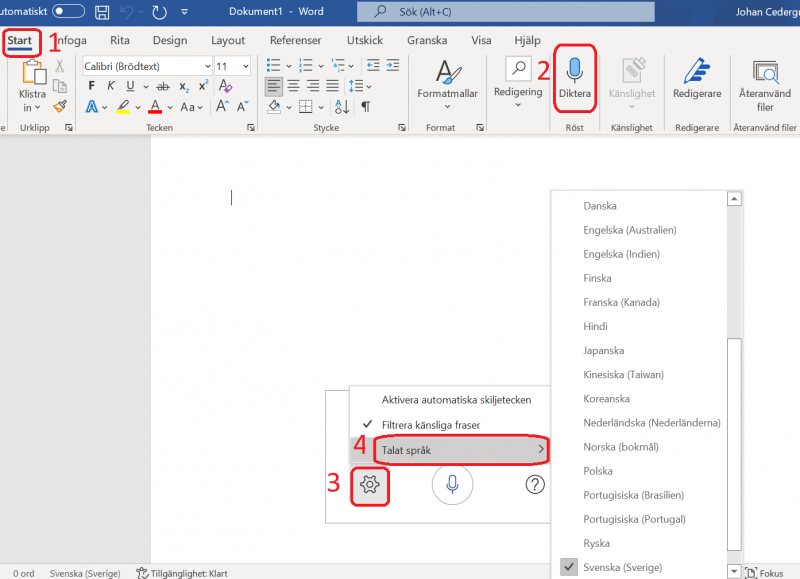Click language list scroll down arrow
800x579 pixels.
(734, 571)
